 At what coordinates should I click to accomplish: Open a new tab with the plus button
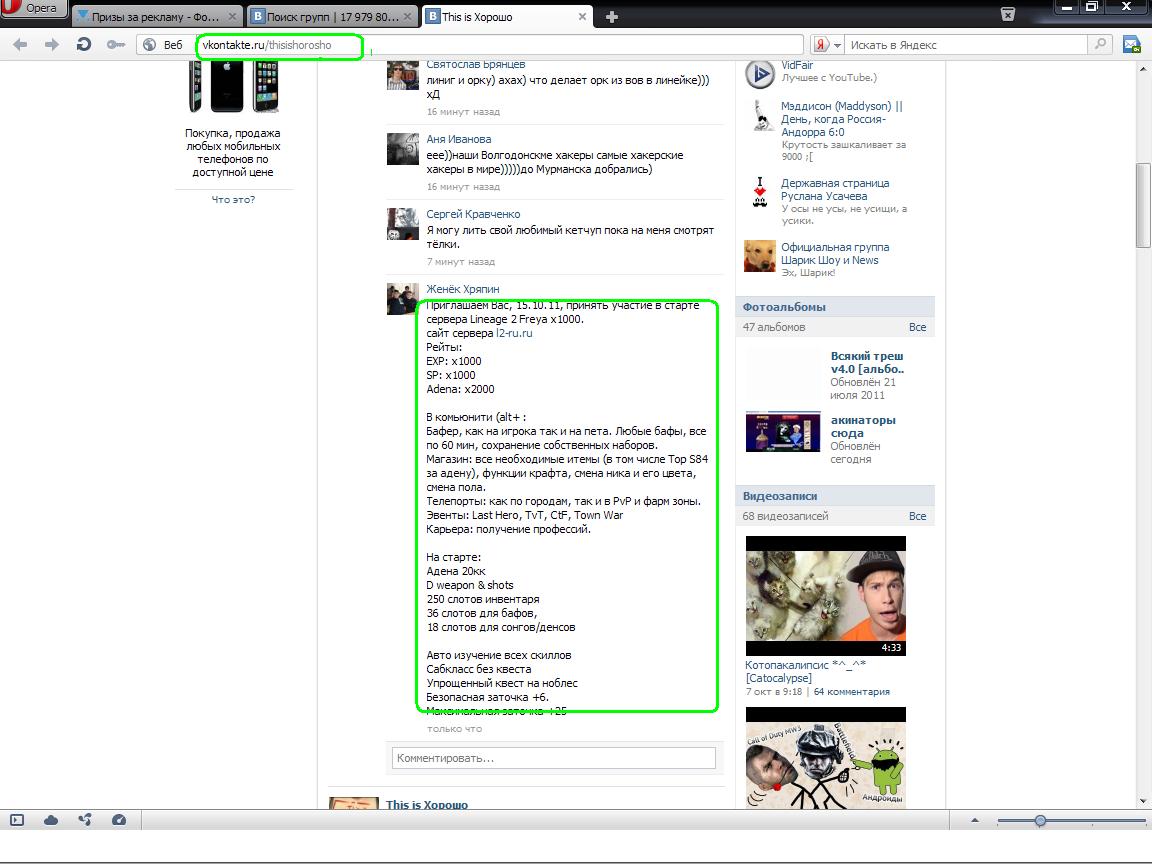(x=611, y=16)
